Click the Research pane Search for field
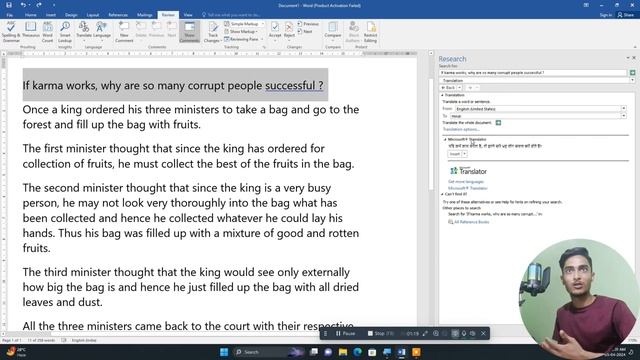The width and height of the screenshot is (640, 360). (x=533, y=73)
